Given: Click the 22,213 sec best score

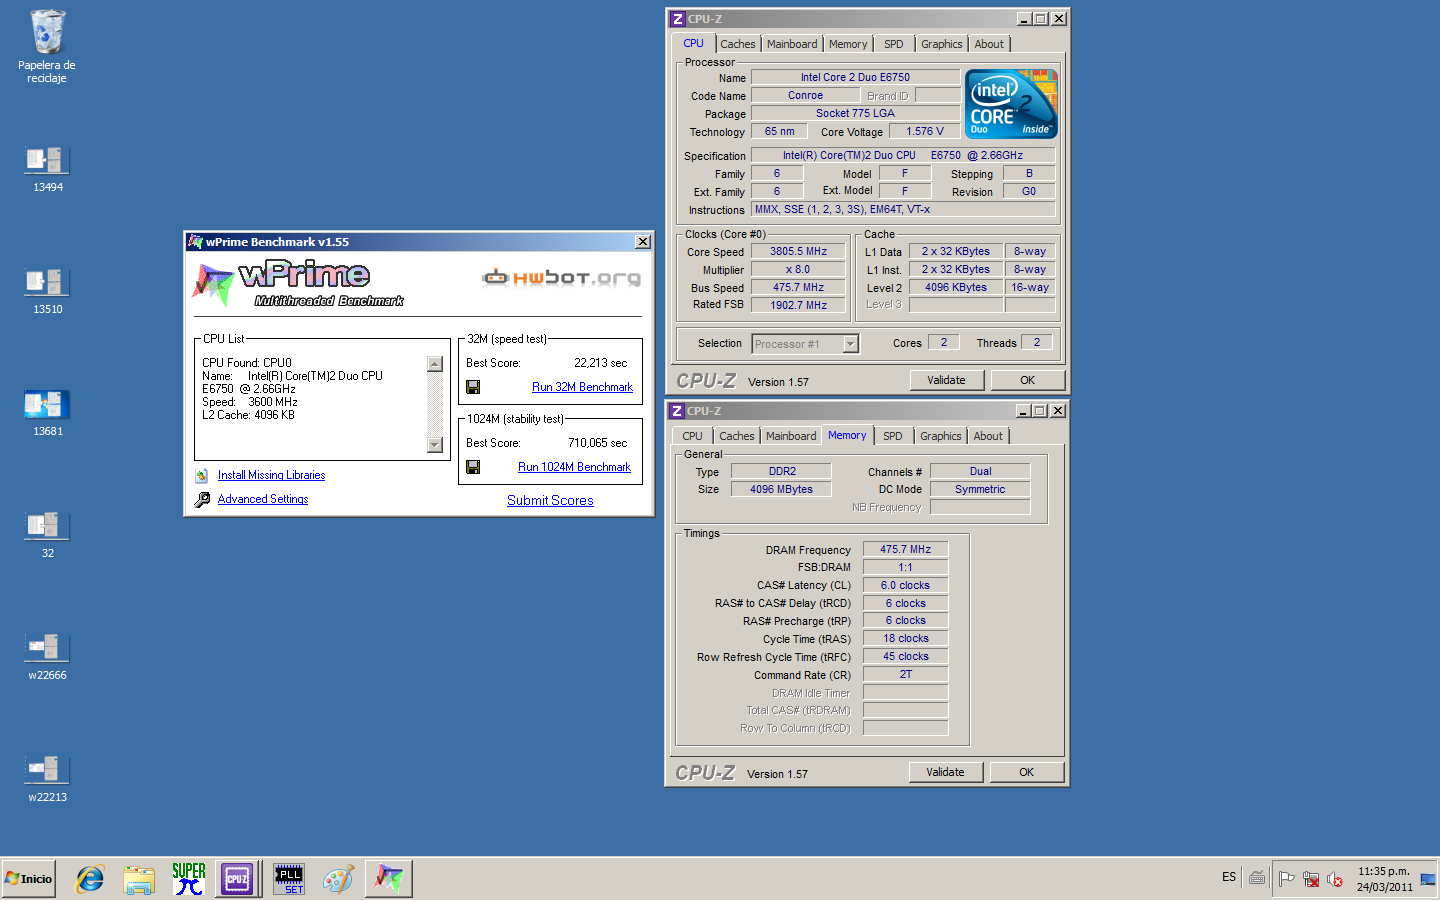Looking at the screenshot, I should (x=601, y=363).
